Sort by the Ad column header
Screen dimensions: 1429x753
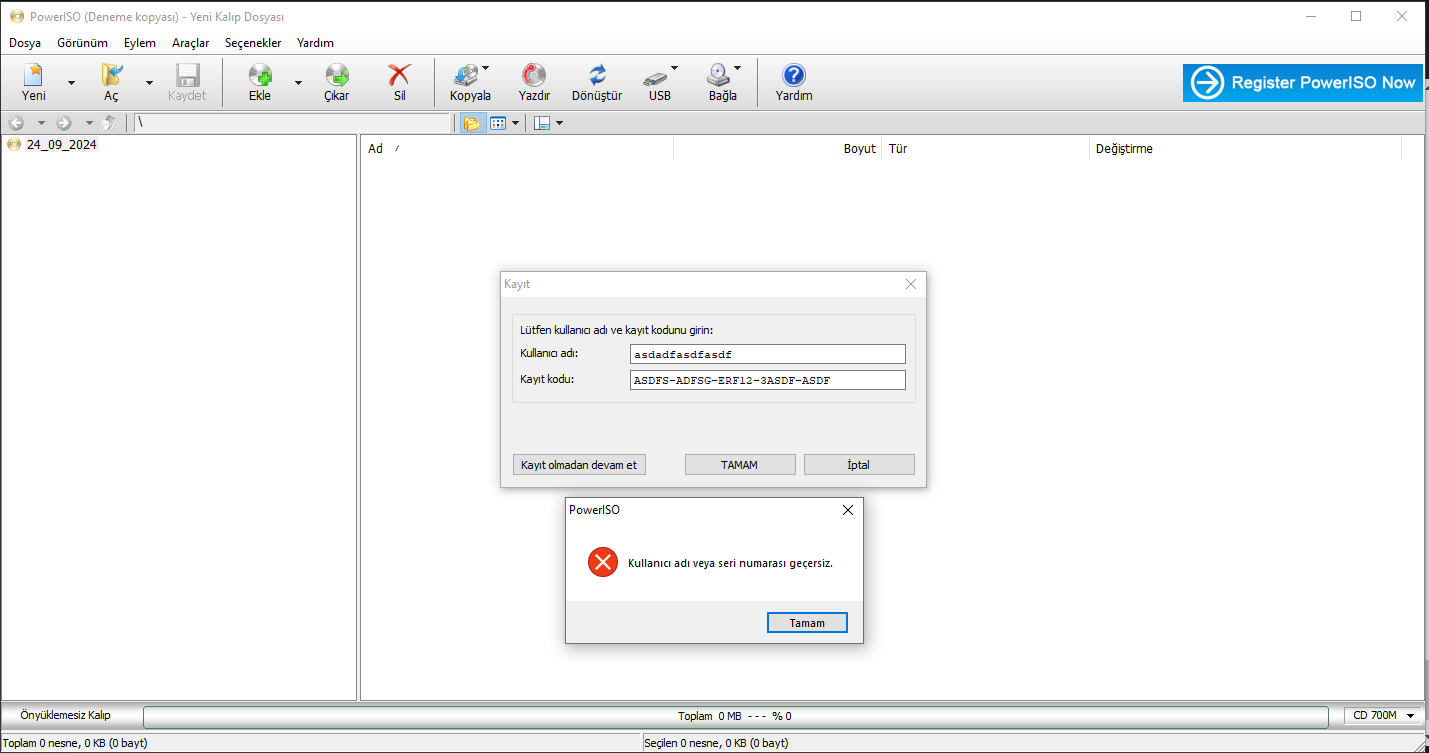517,148
